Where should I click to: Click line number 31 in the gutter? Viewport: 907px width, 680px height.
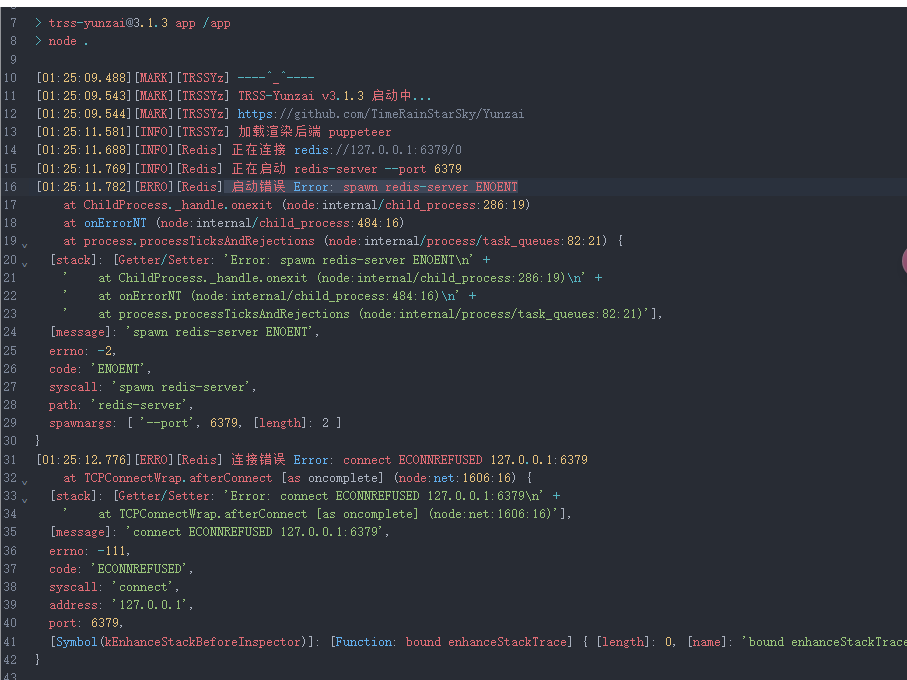tap(10, 460)
